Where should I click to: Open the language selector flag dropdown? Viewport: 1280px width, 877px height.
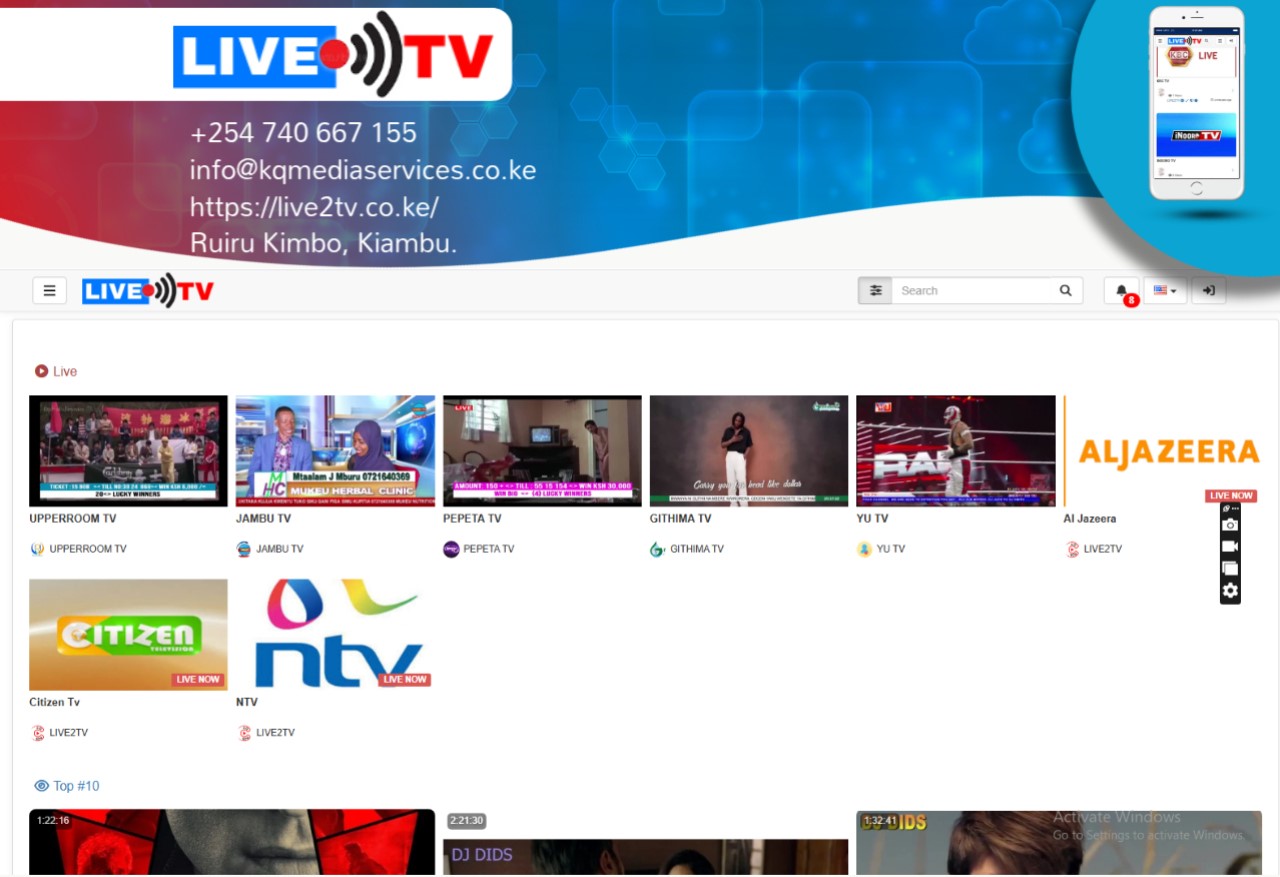click(1164, 289)
